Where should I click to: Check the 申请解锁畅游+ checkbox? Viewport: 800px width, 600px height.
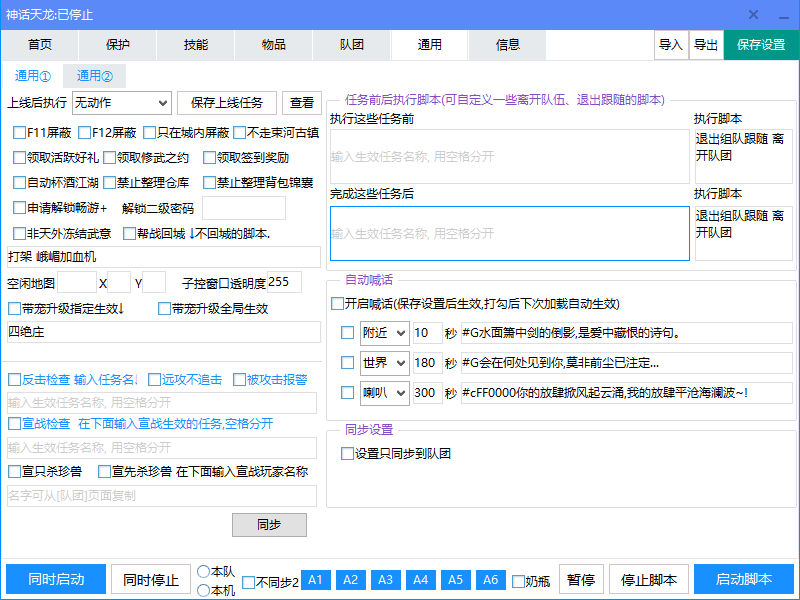19,208
